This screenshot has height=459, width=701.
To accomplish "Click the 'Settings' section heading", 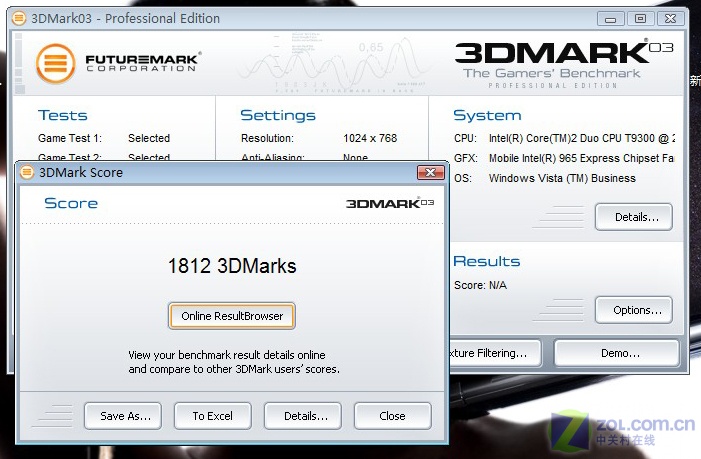I will pos(278,115).
